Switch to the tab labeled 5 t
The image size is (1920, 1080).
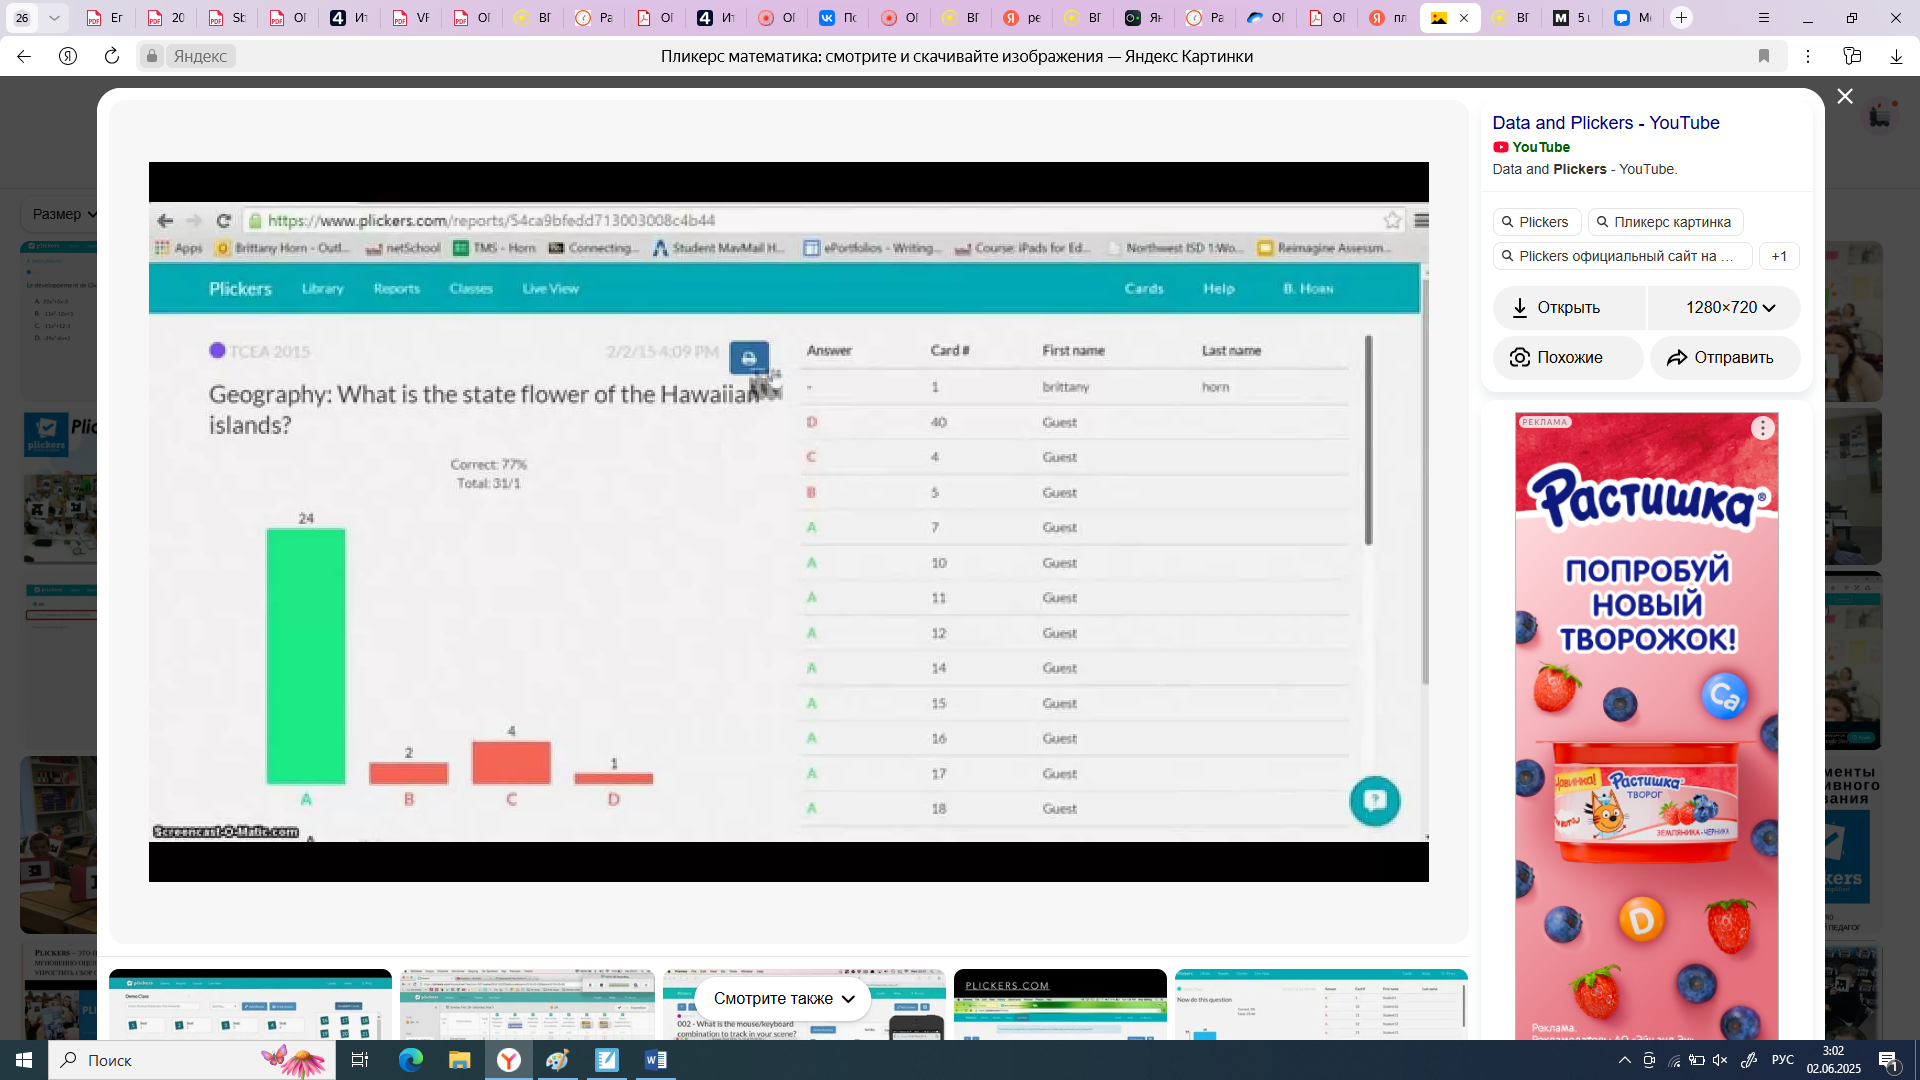coord(1571,18)
